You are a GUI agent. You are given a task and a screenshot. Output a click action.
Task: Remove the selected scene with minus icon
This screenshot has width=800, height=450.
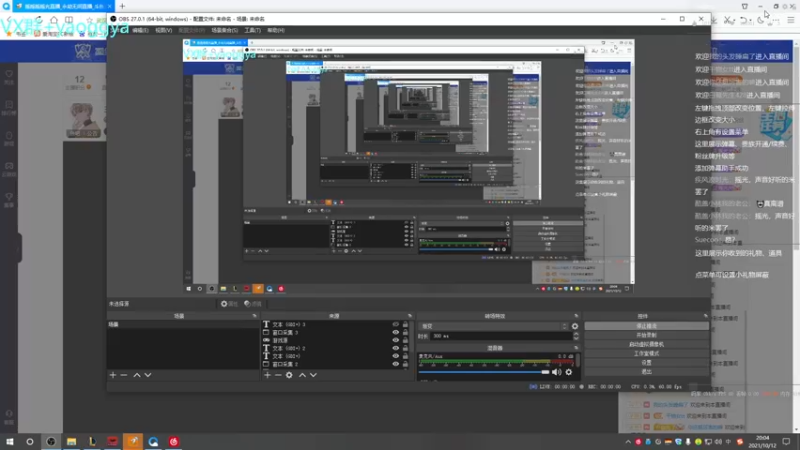[124, 375]
